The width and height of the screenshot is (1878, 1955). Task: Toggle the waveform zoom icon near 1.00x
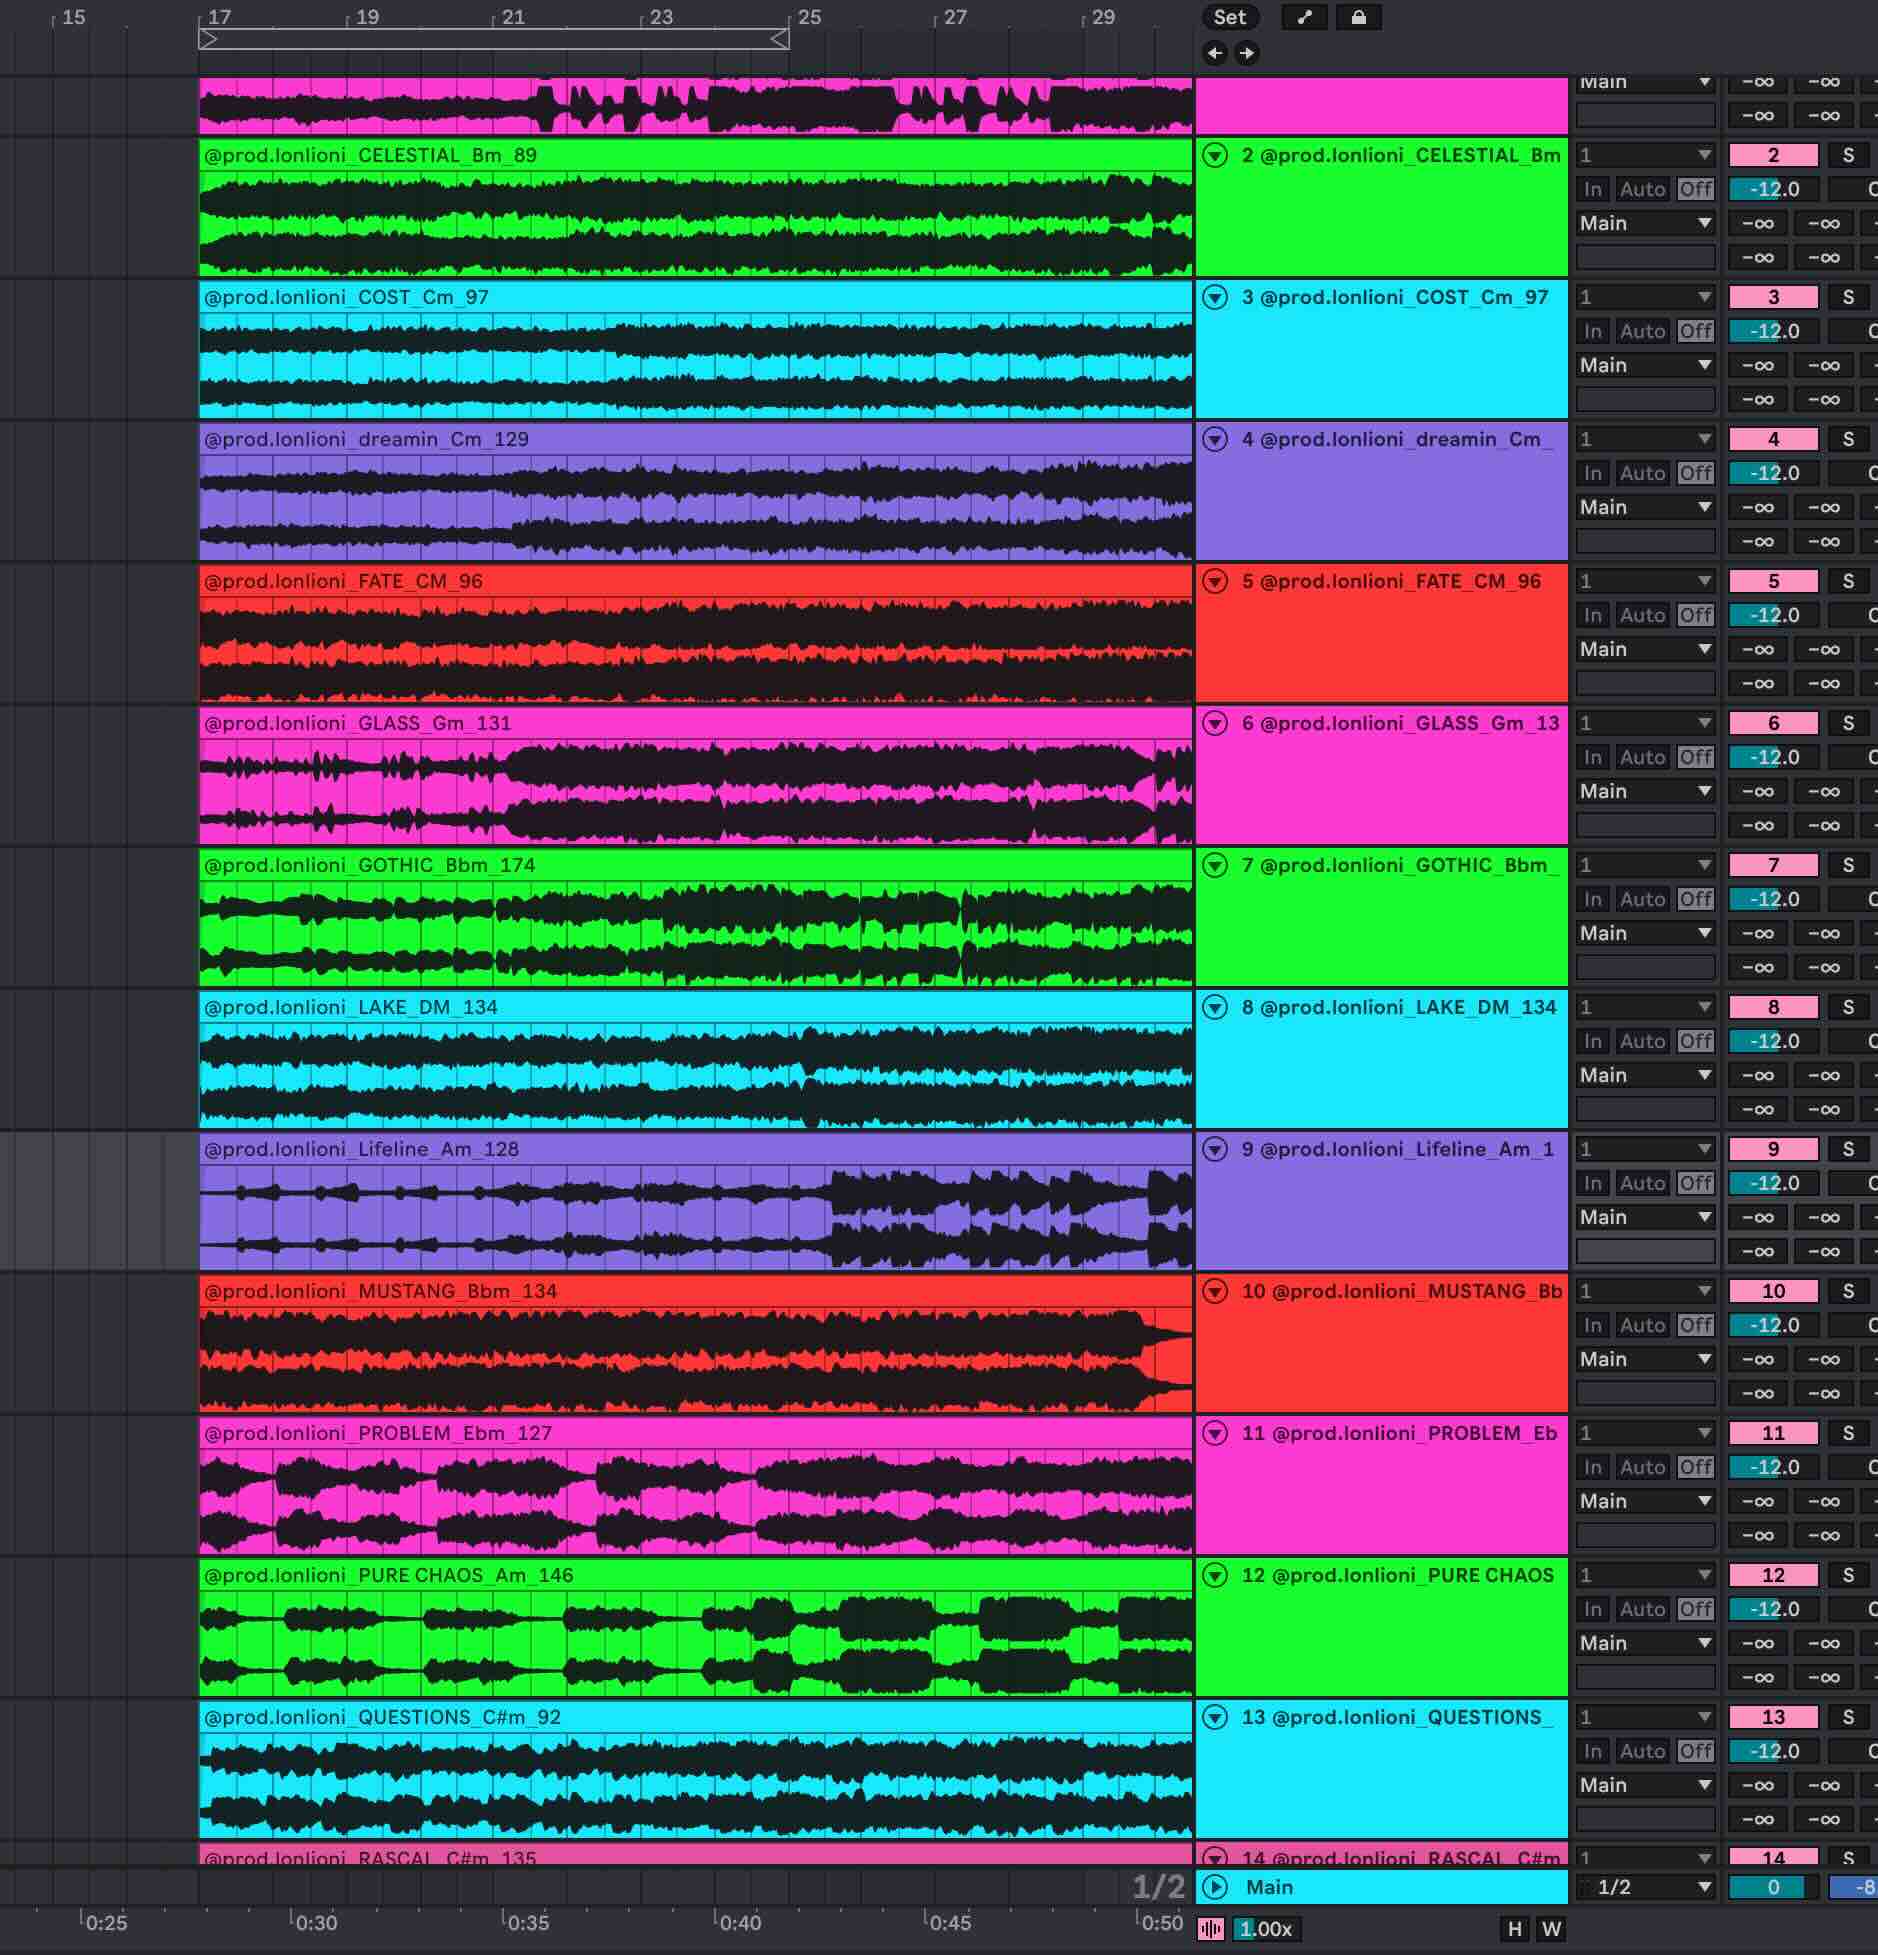click(1211, 1929)
